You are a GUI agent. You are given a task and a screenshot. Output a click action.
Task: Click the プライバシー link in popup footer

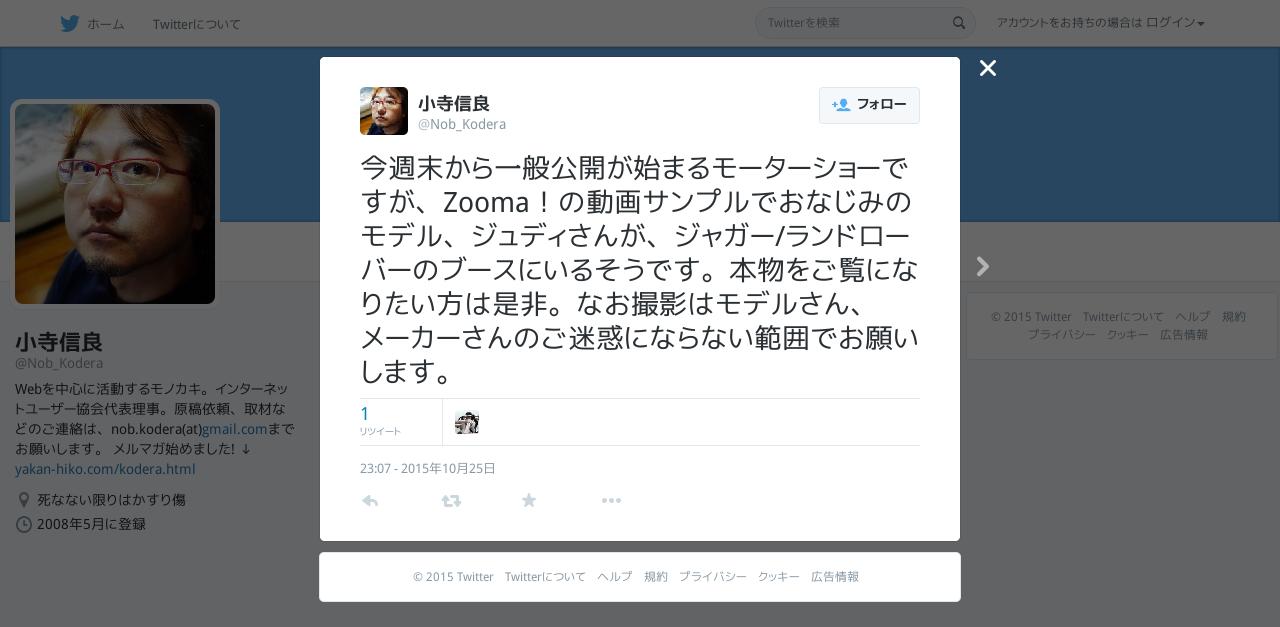713,577
